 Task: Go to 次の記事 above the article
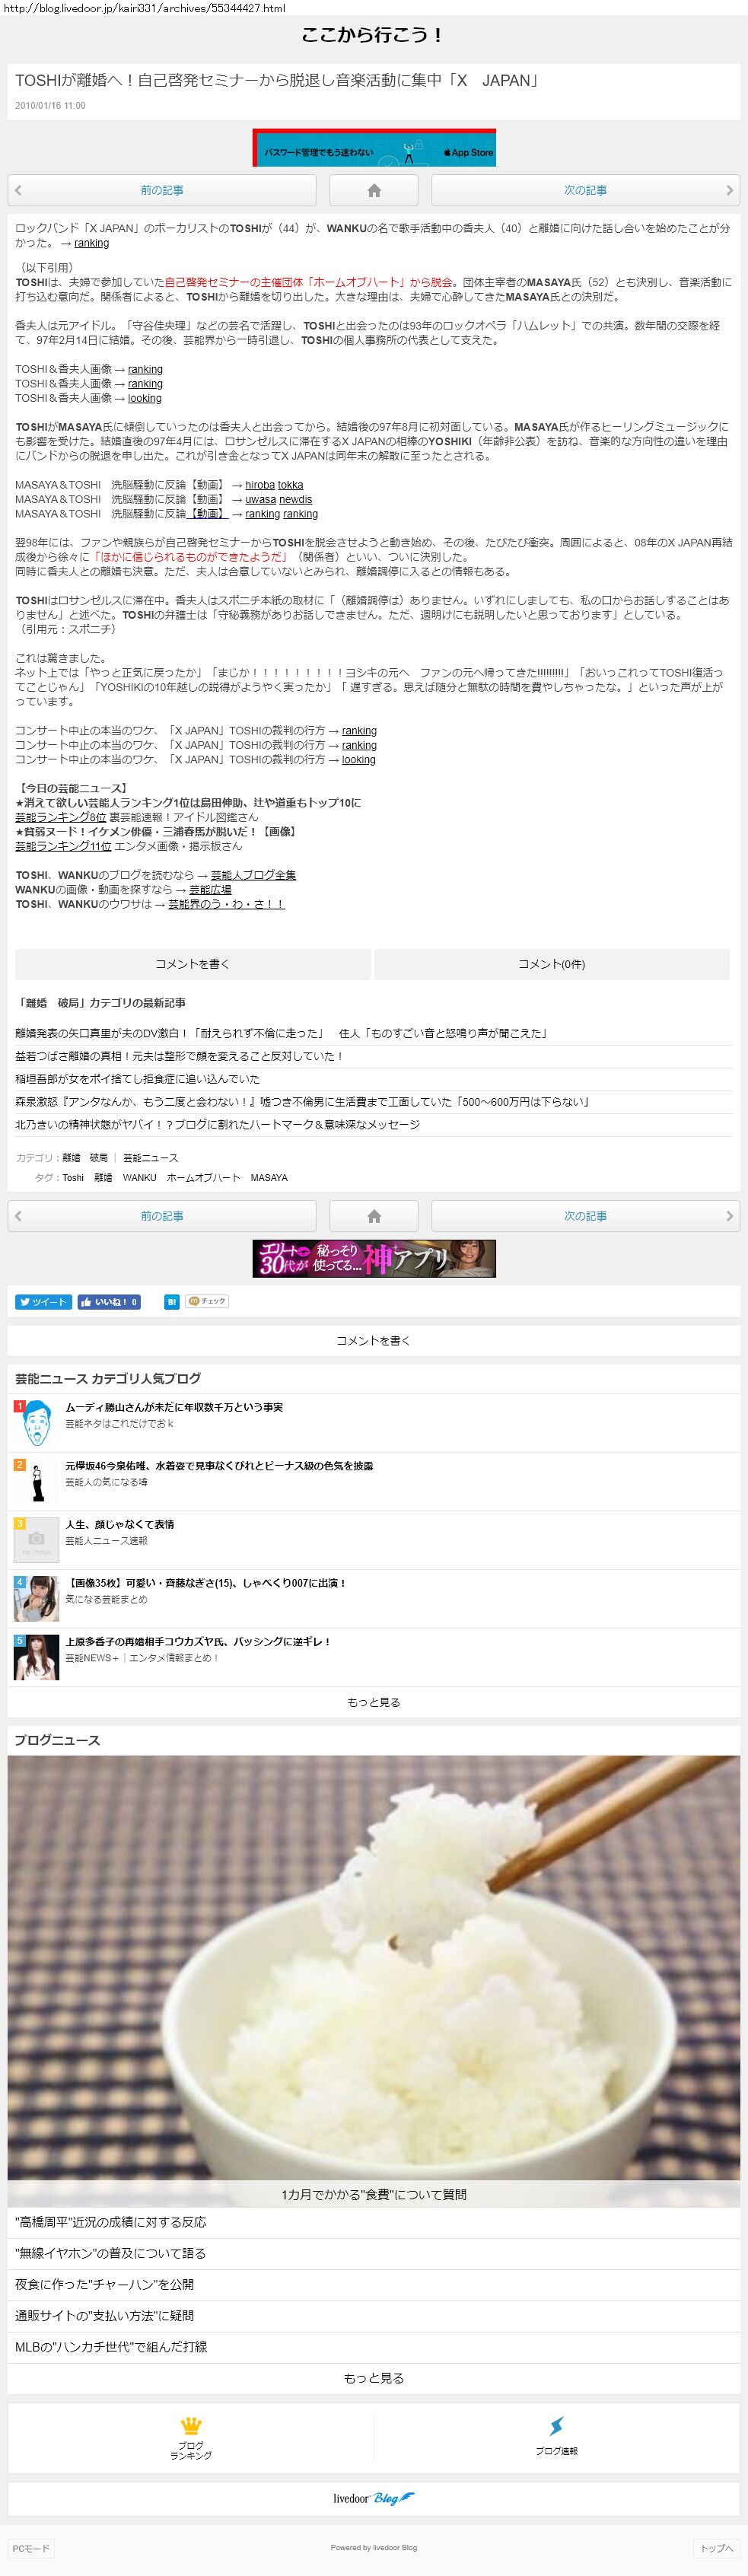point(585,190)
